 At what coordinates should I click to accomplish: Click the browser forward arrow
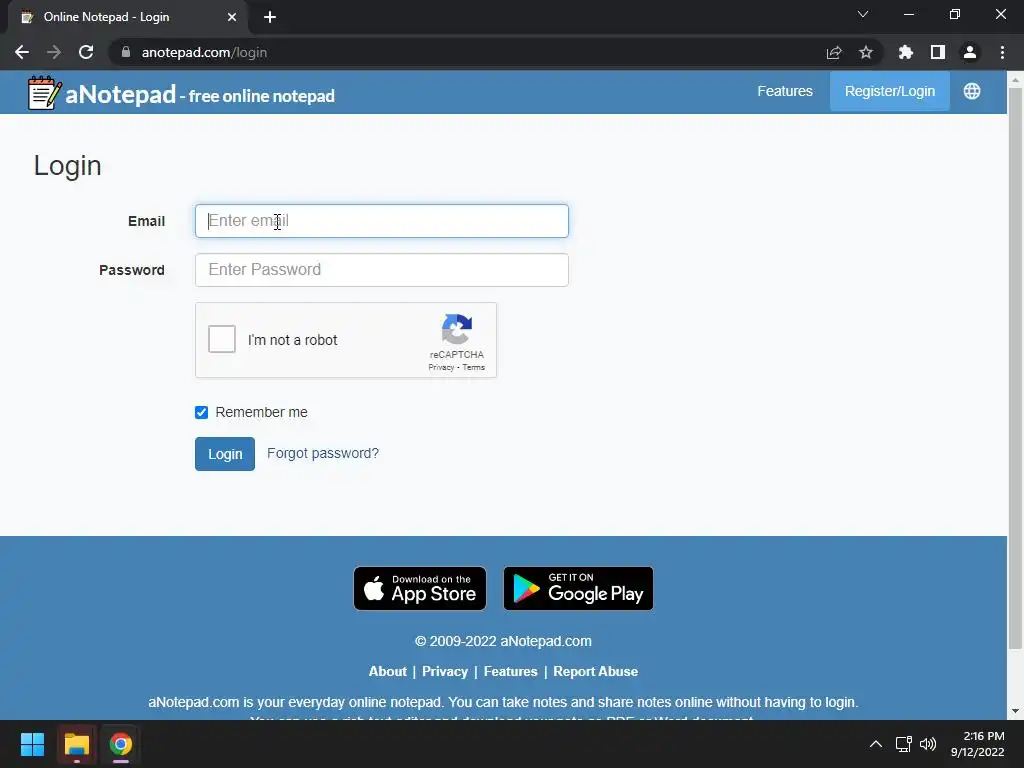pyautogui.click(x=54, y=52)
